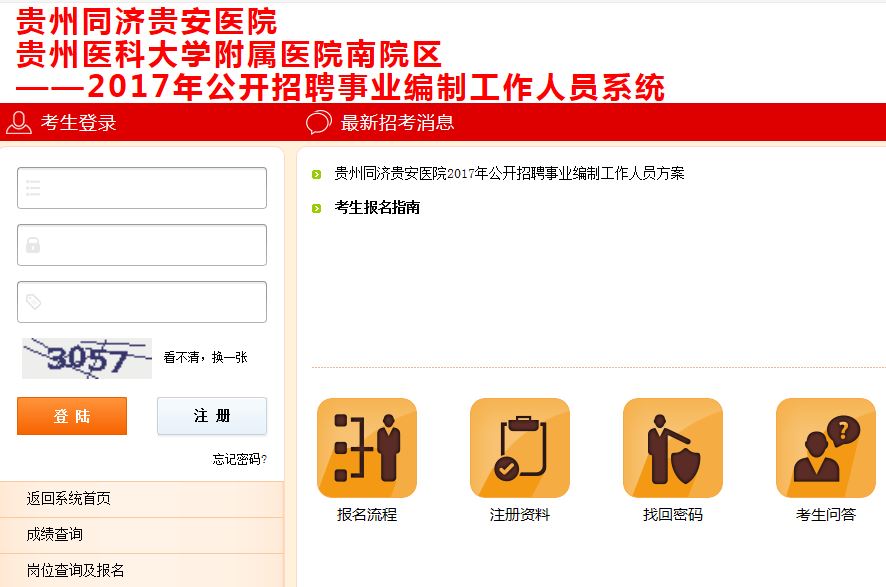Click the green bullet beside 公开招聘方案 announcement
This screenshot has width=886, height=587.
pos(316,174)
